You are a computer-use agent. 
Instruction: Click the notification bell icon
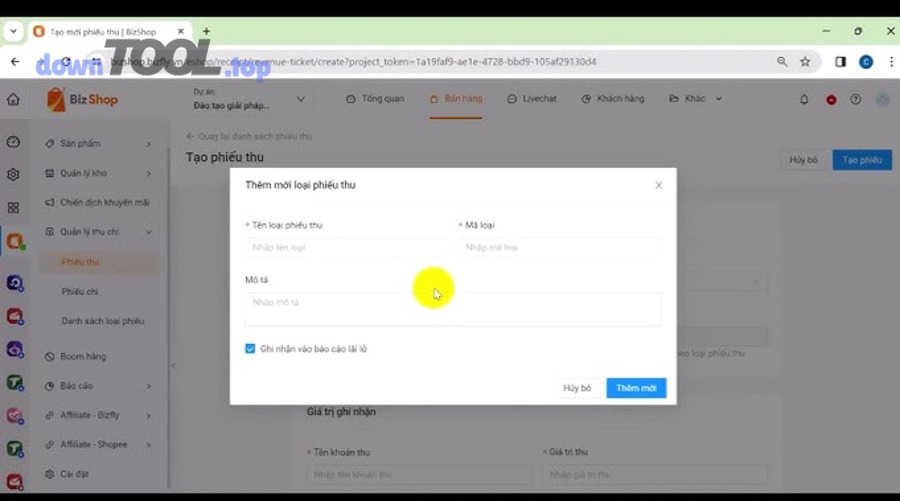(804, 100)
